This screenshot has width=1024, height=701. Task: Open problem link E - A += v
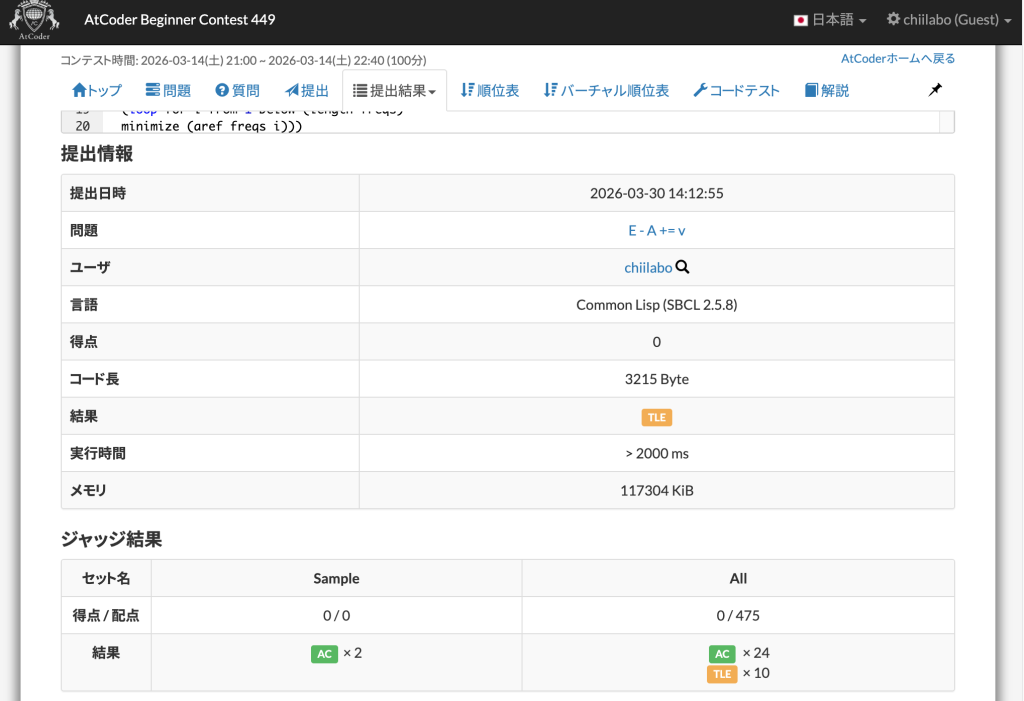pyautogui.click(x=656, y=230)
